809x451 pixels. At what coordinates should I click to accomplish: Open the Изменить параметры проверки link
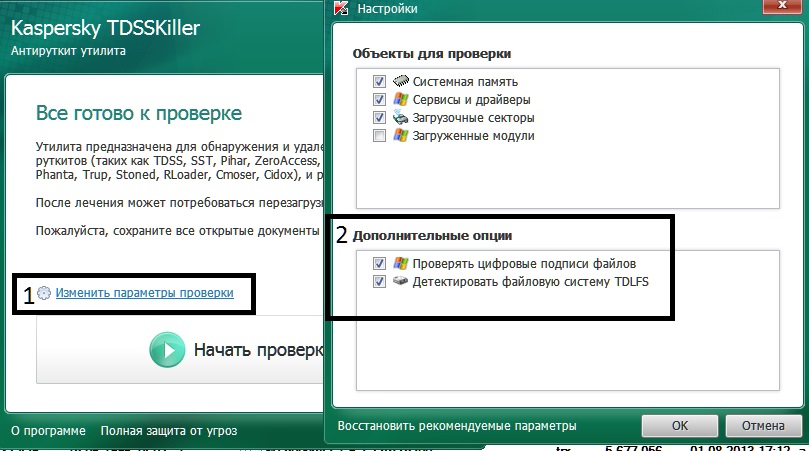click(x=144, y=293)
